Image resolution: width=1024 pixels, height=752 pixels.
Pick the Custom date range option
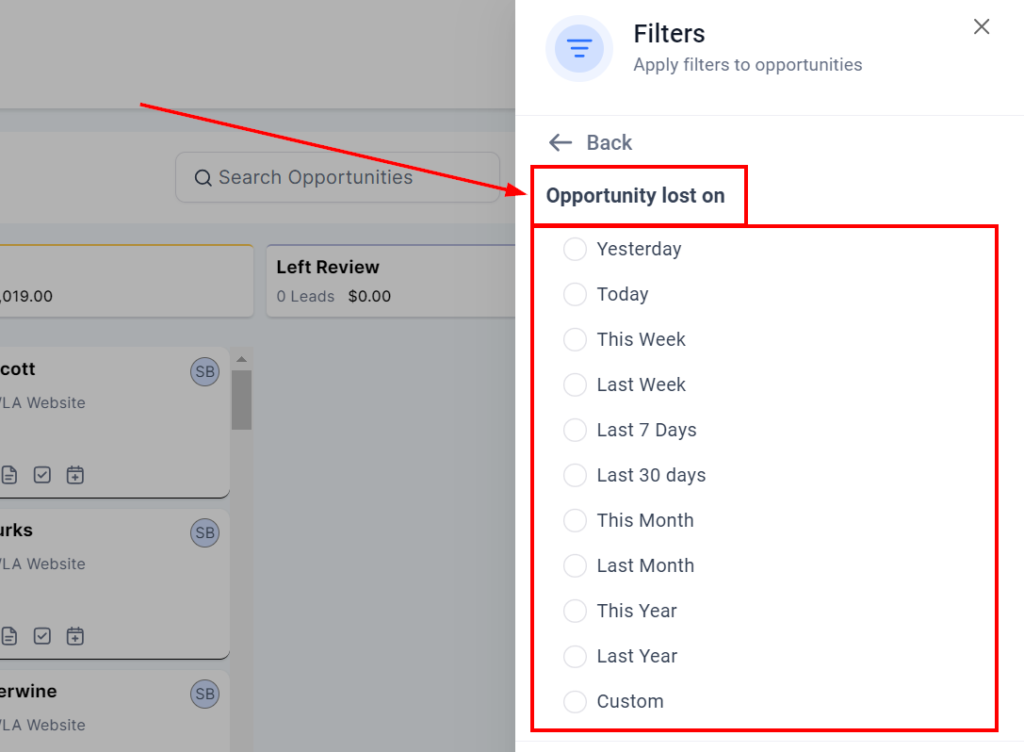575,701
